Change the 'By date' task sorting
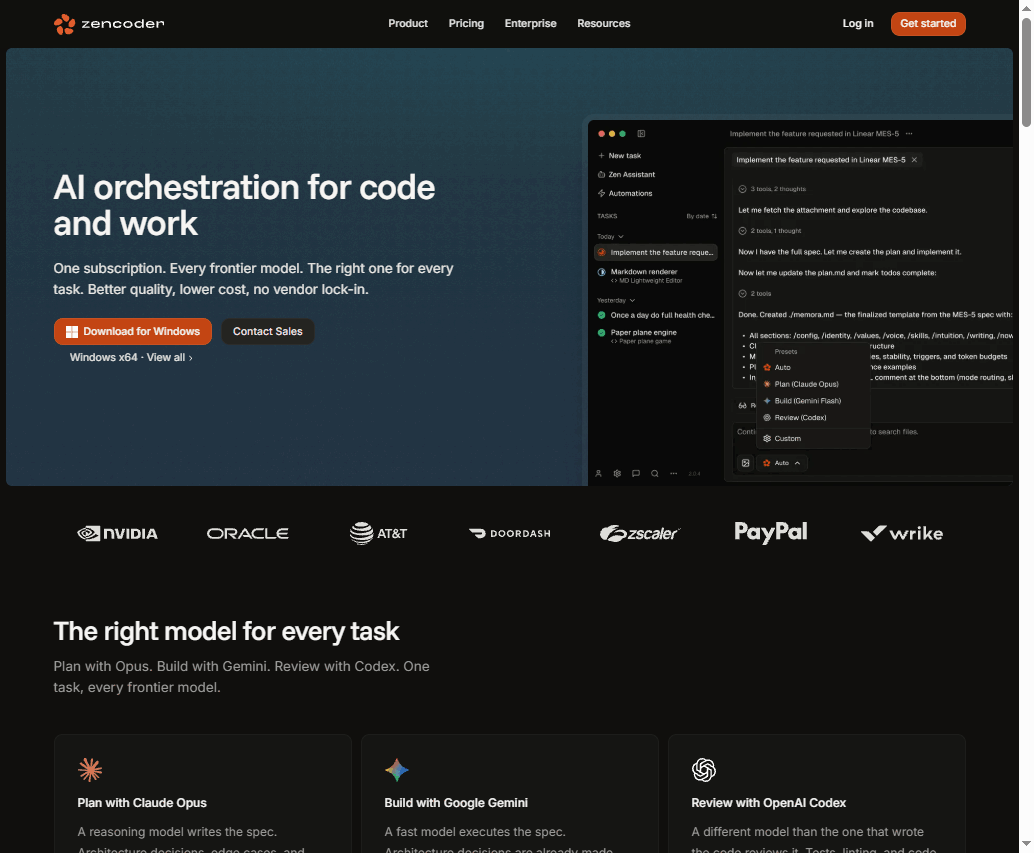This screenshot has height=853, width=1034. coord(701,216)
